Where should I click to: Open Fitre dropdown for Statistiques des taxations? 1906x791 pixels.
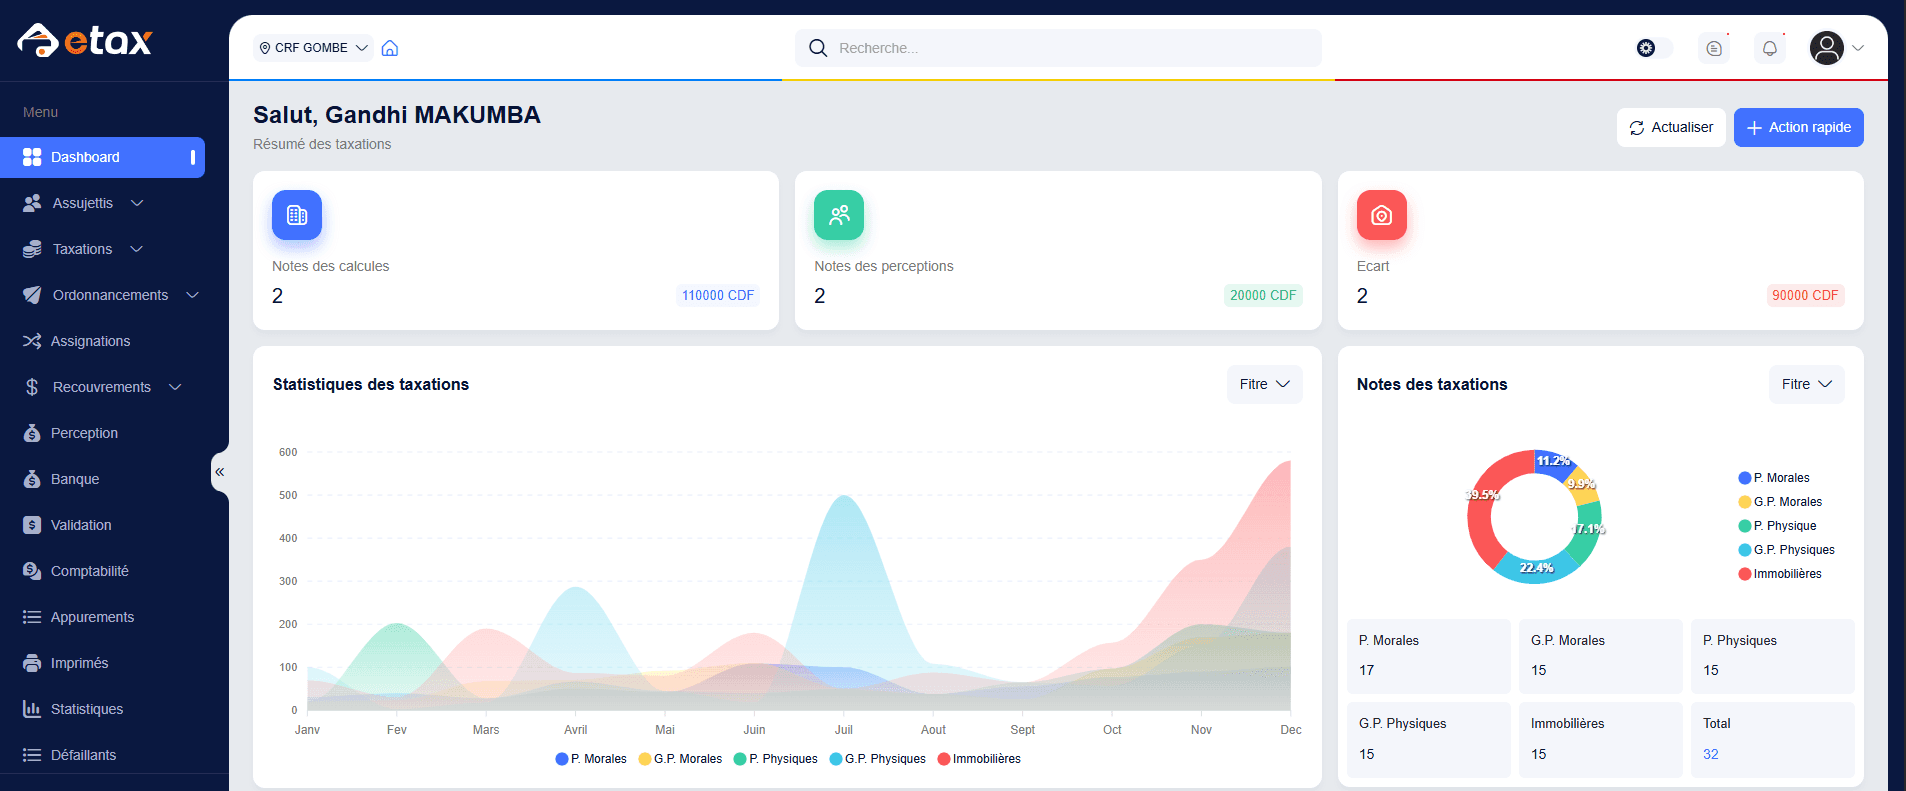pos(1264,384)
